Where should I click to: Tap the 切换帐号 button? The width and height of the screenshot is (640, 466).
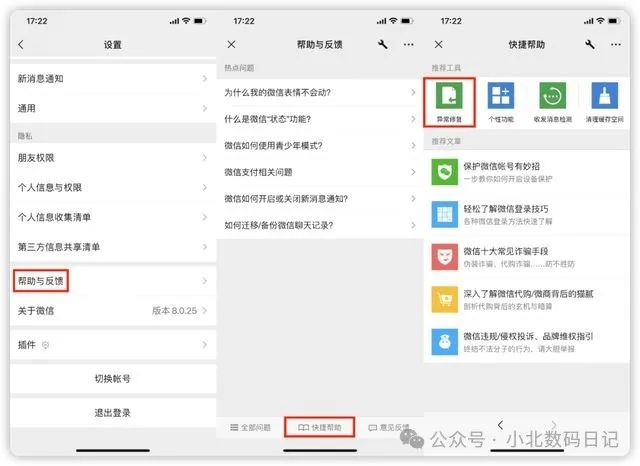point(113,379)
